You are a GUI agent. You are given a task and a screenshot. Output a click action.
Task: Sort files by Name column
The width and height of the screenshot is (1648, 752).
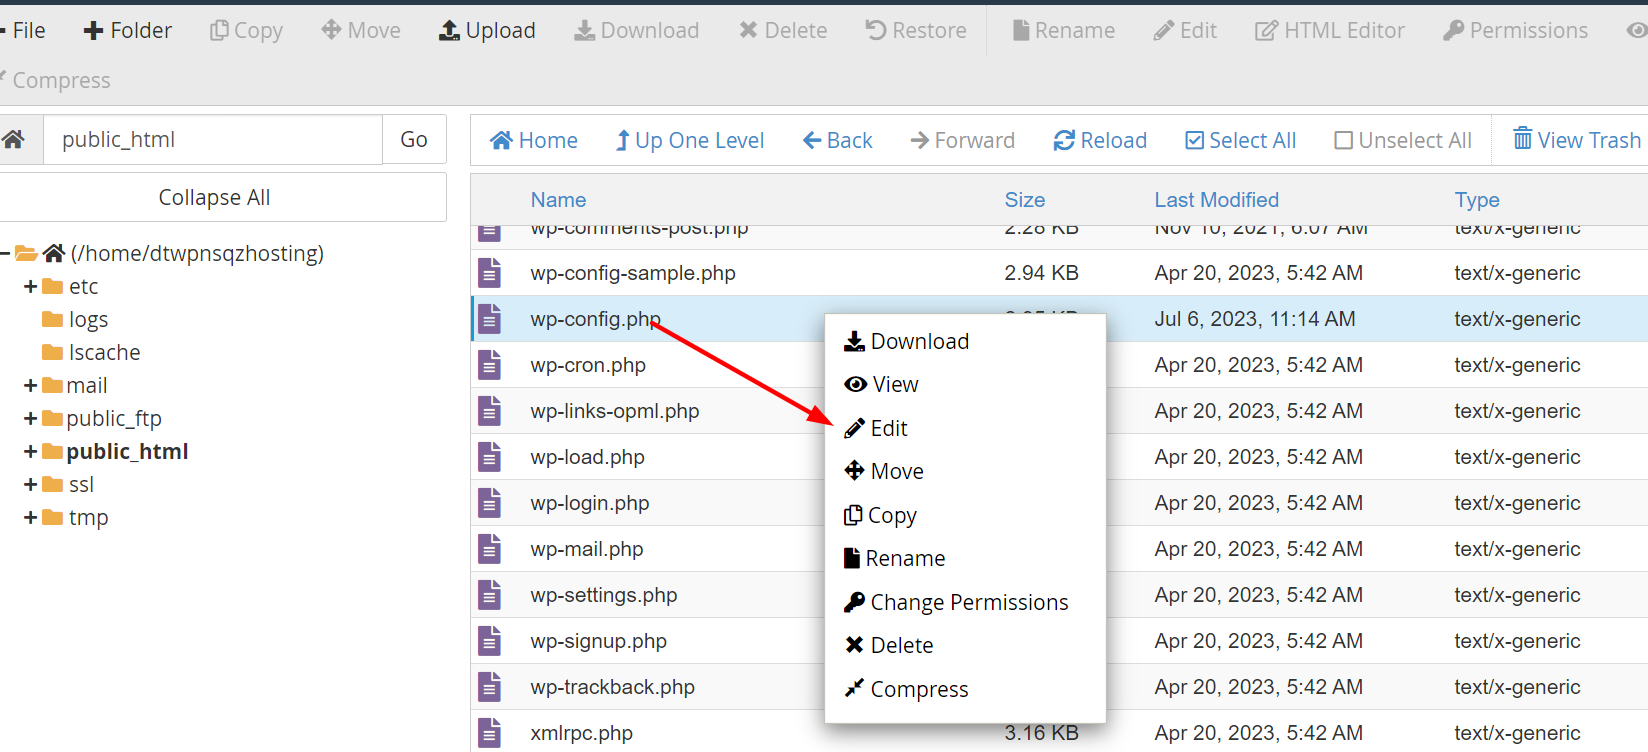558,200
